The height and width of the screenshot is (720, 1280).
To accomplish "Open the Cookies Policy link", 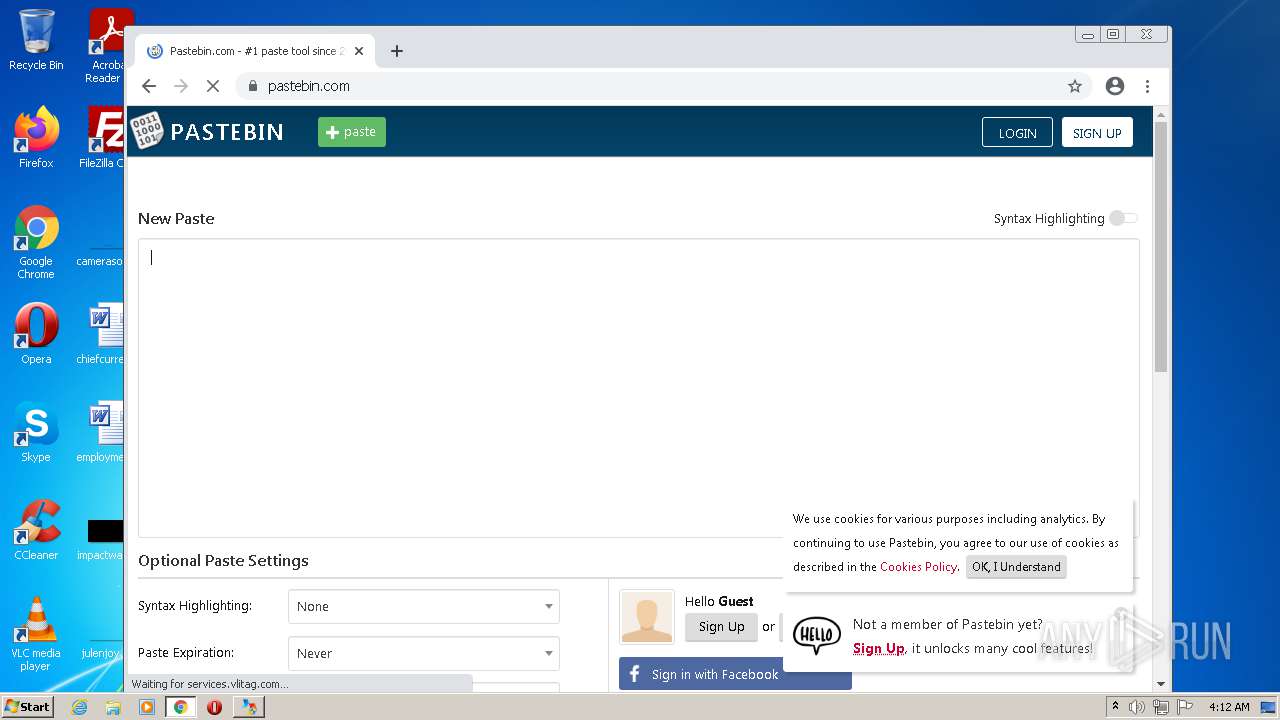I will click(918, 566).
